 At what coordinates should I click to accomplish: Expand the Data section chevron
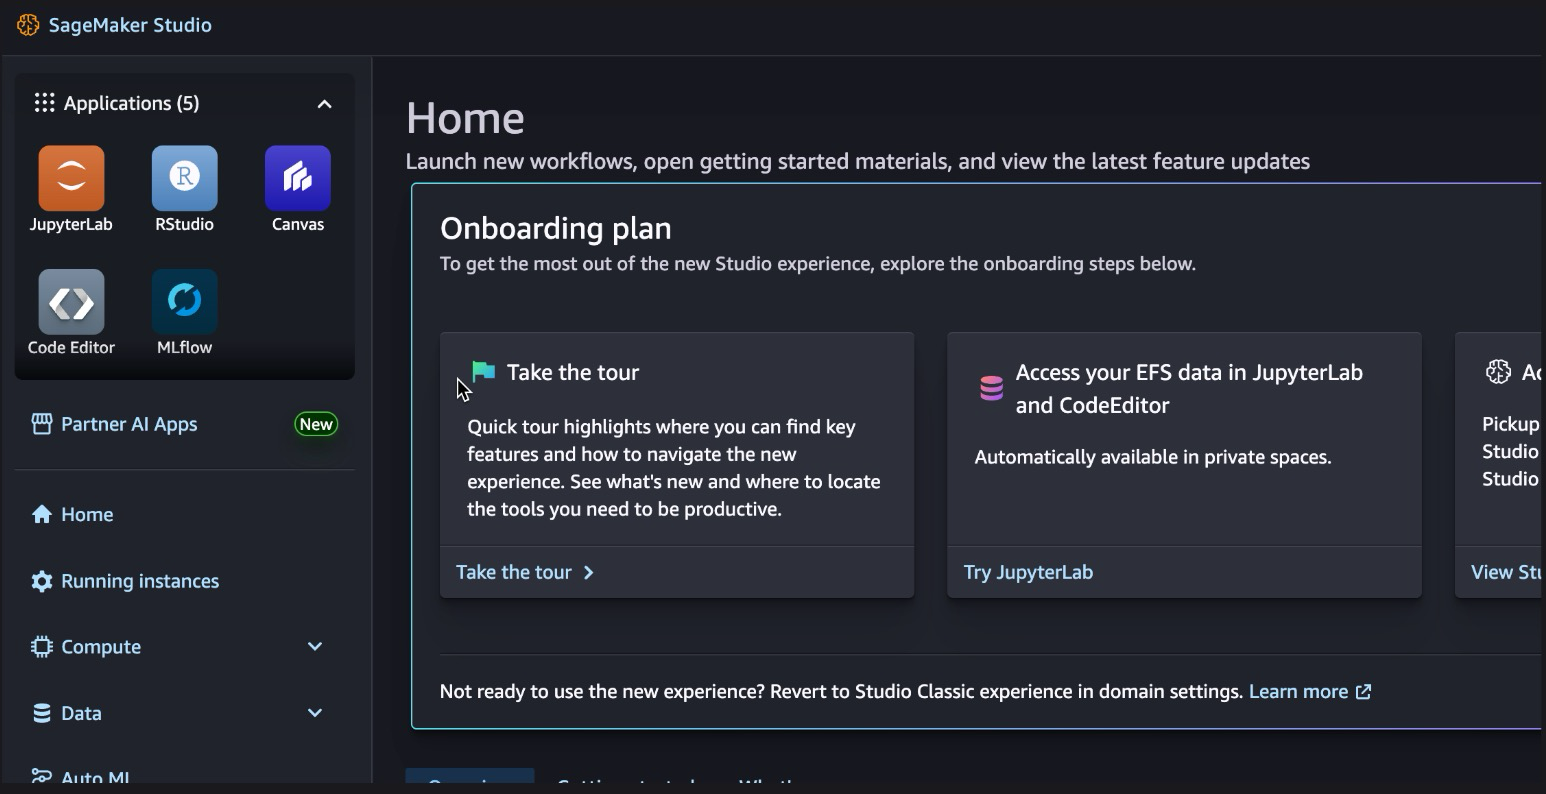(x=315, y=713)
